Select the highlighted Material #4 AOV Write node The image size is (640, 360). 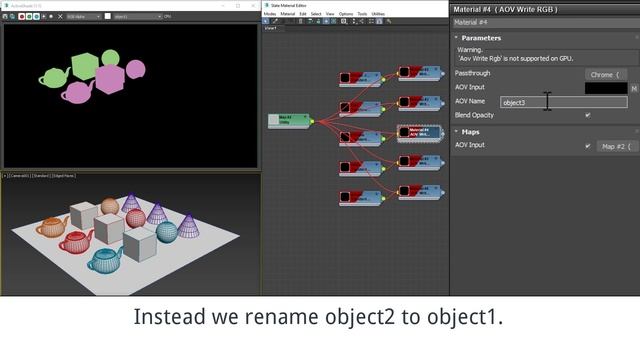[x=420, y=133]
